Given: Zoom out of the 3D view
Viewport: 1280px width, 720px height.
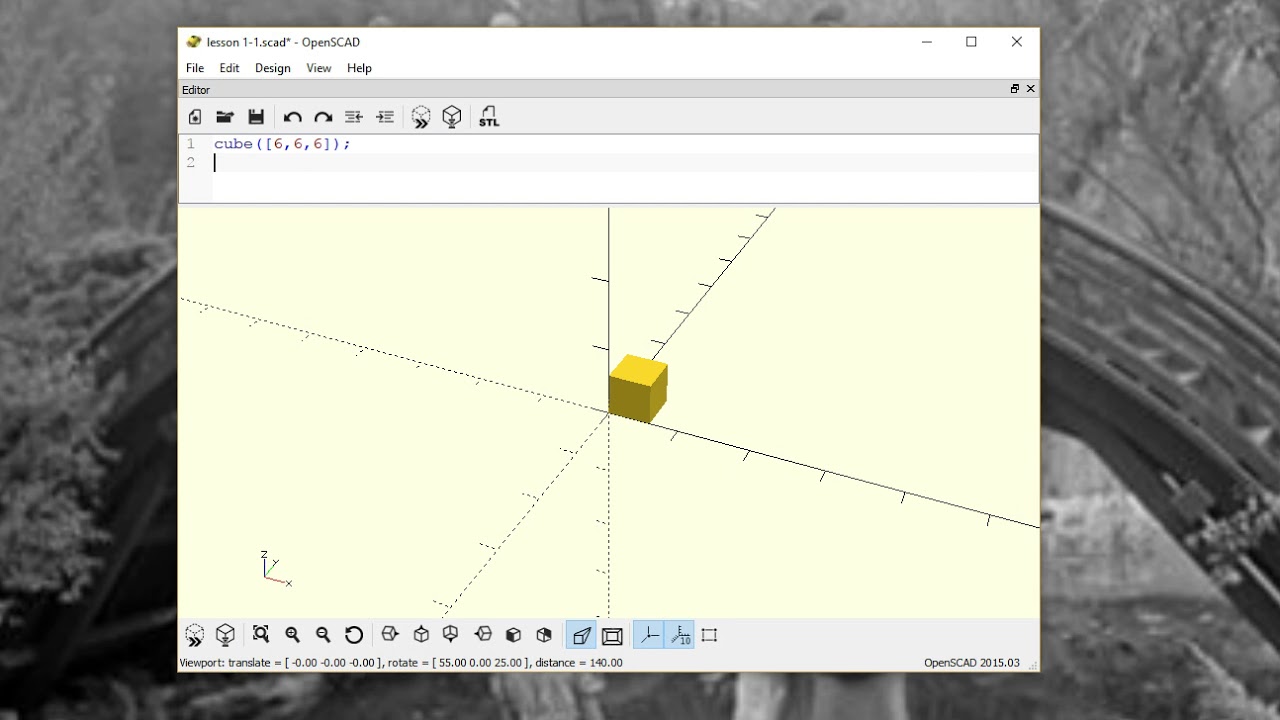Looking at the screenshot, I should click(x=323, y=634).
